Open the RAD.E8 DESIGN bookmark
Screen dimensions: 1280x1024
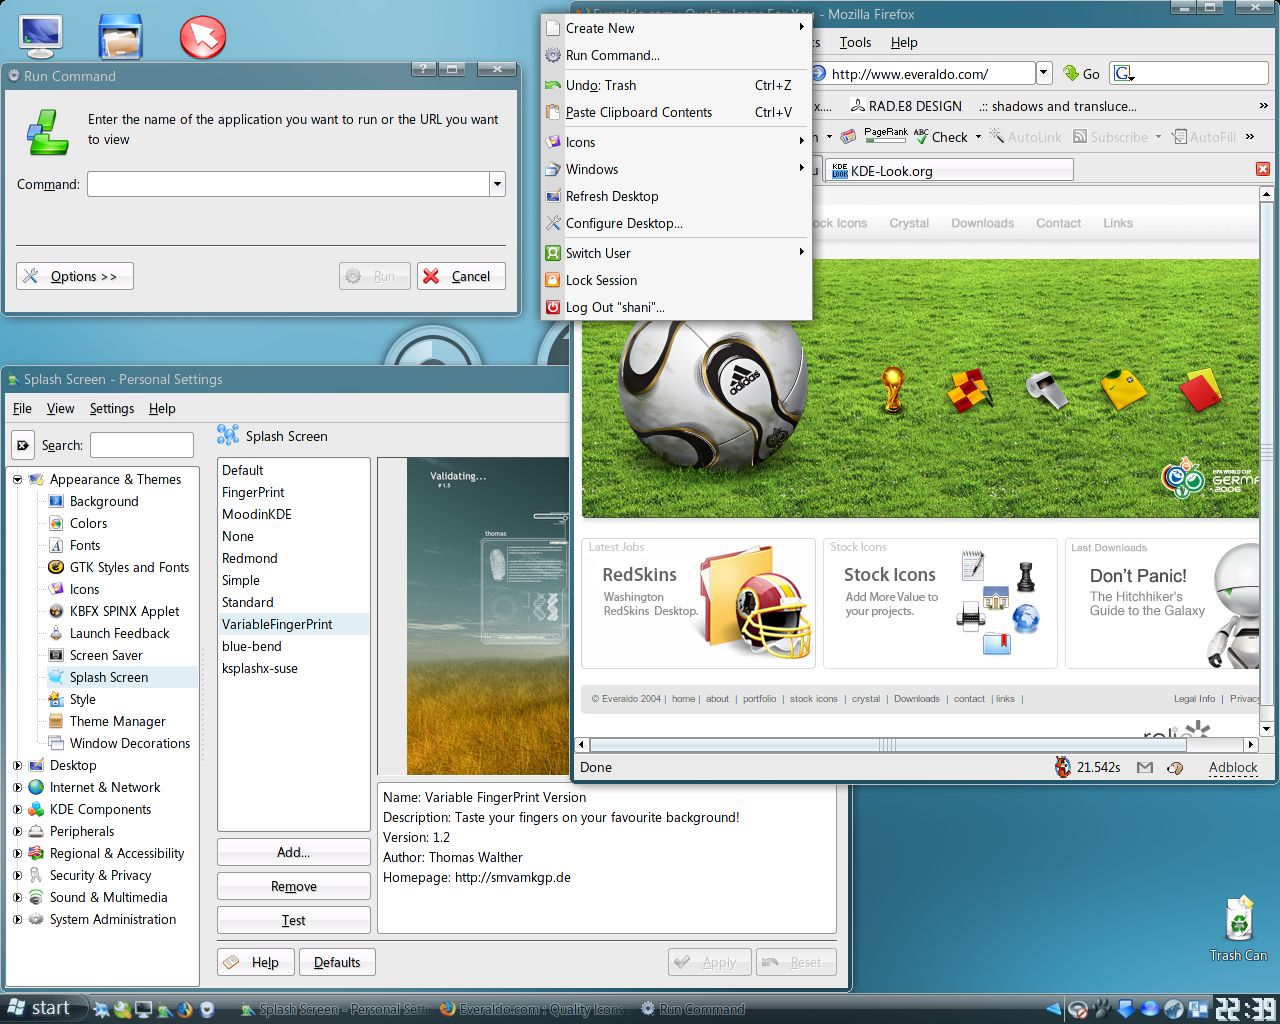[x=906, y=106]
